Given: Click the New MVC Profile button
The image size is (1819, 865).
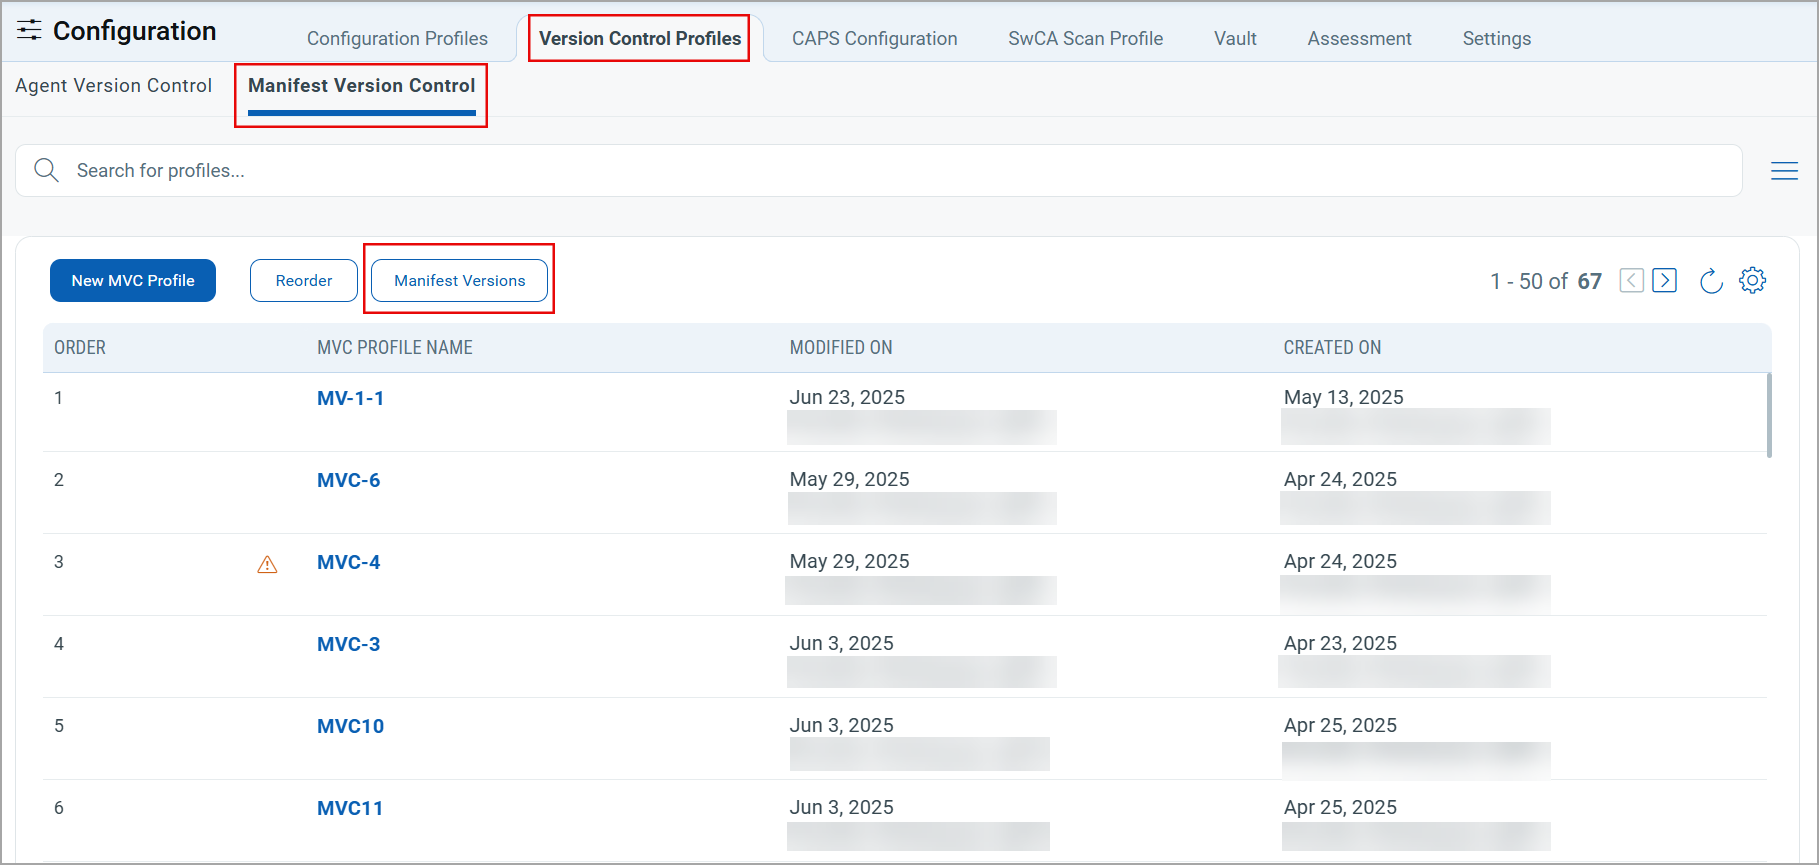Looking at the screenshot, I should click(x=133, y=281).
